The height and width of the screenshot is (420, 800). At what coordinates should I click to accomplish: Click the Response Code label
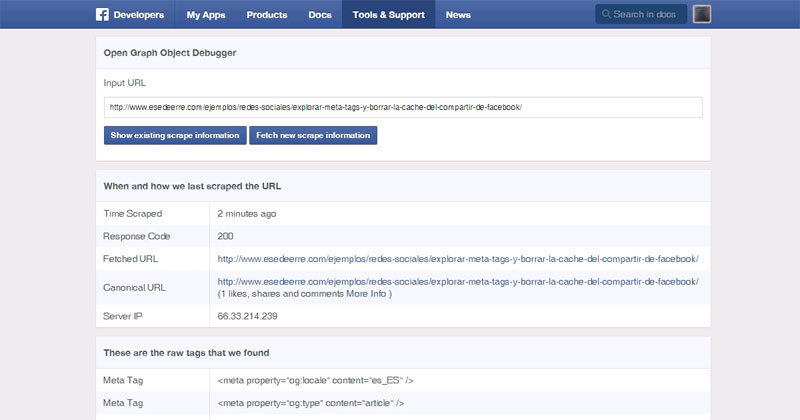click(137, 236)
